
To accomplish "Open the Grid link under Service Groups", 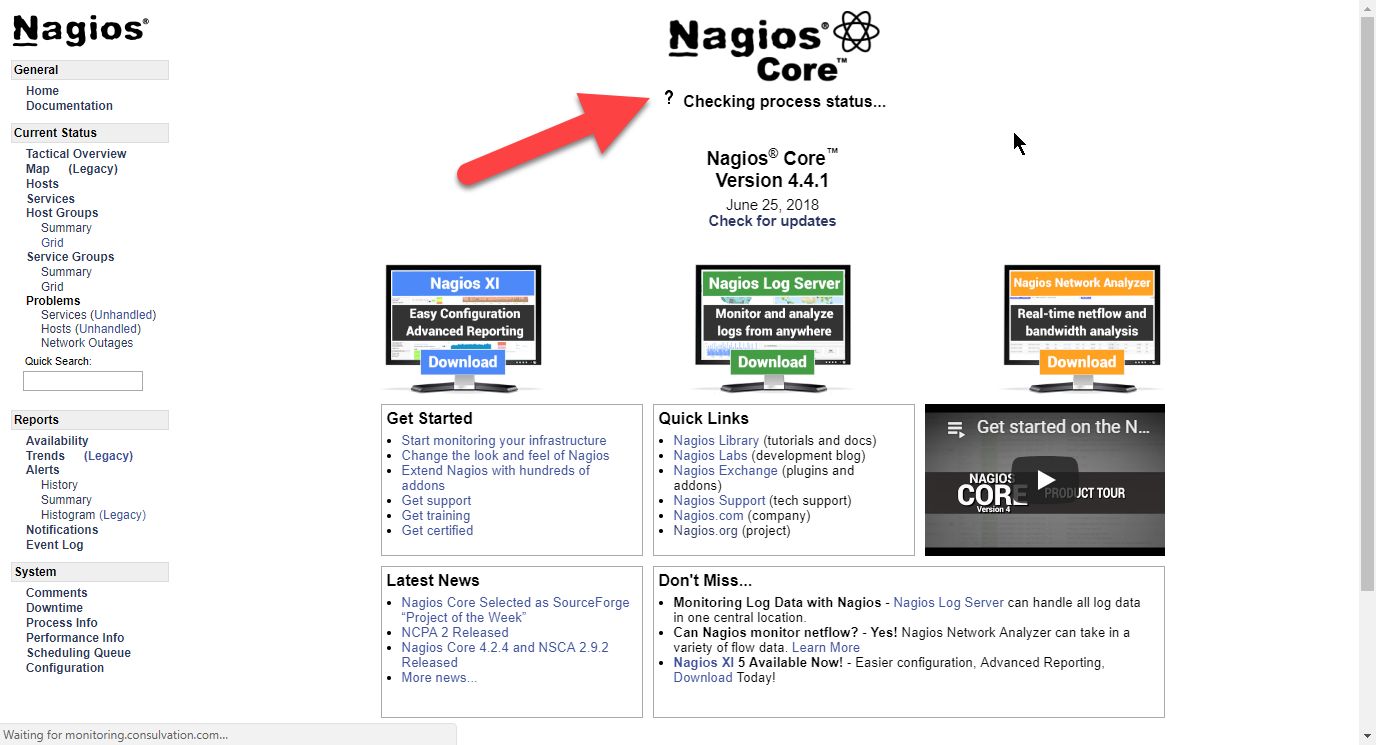I will point(52,287).
